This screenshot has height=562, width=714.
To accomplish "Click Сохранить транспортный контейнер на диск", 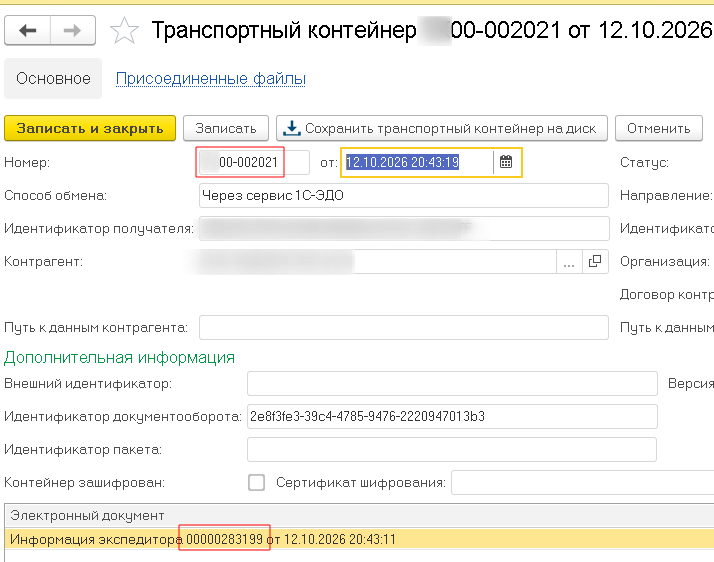I will (442, 128).
